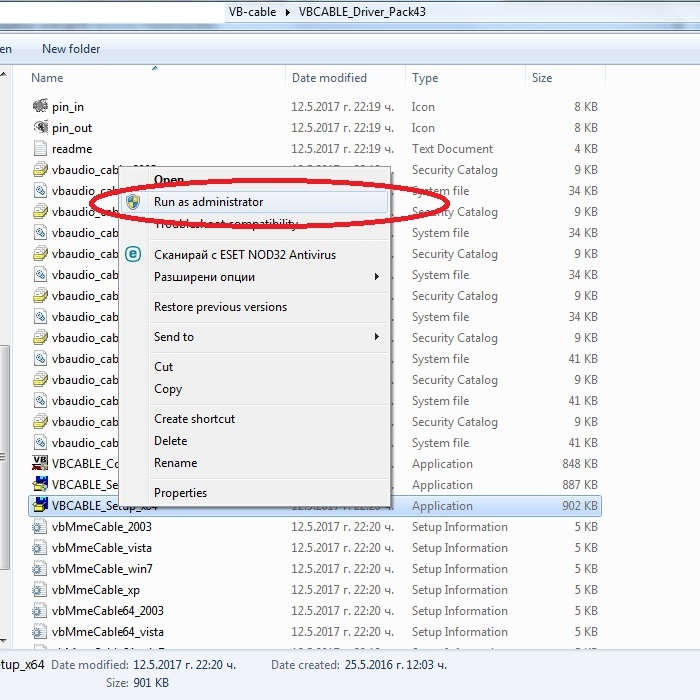Select the vbMmeCable_2003 file name
This screenshot has height=700, width=700.
(102, 527)
